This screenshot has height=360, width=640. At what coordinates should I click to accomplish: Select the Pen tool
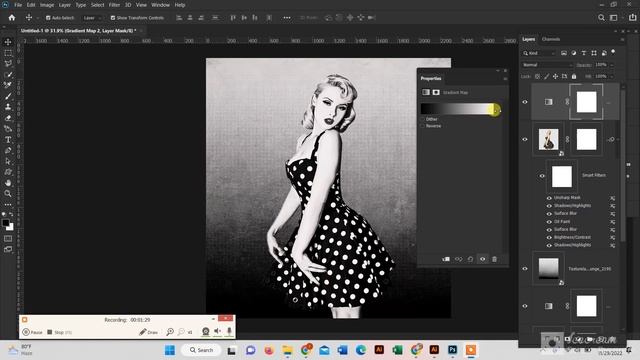point(8,151)
